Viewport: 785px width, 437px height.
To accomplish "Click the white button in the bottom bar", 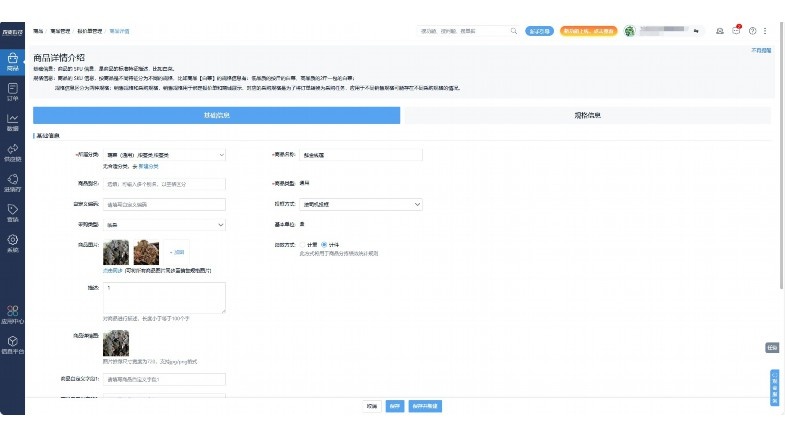I will tap(371, 406).
